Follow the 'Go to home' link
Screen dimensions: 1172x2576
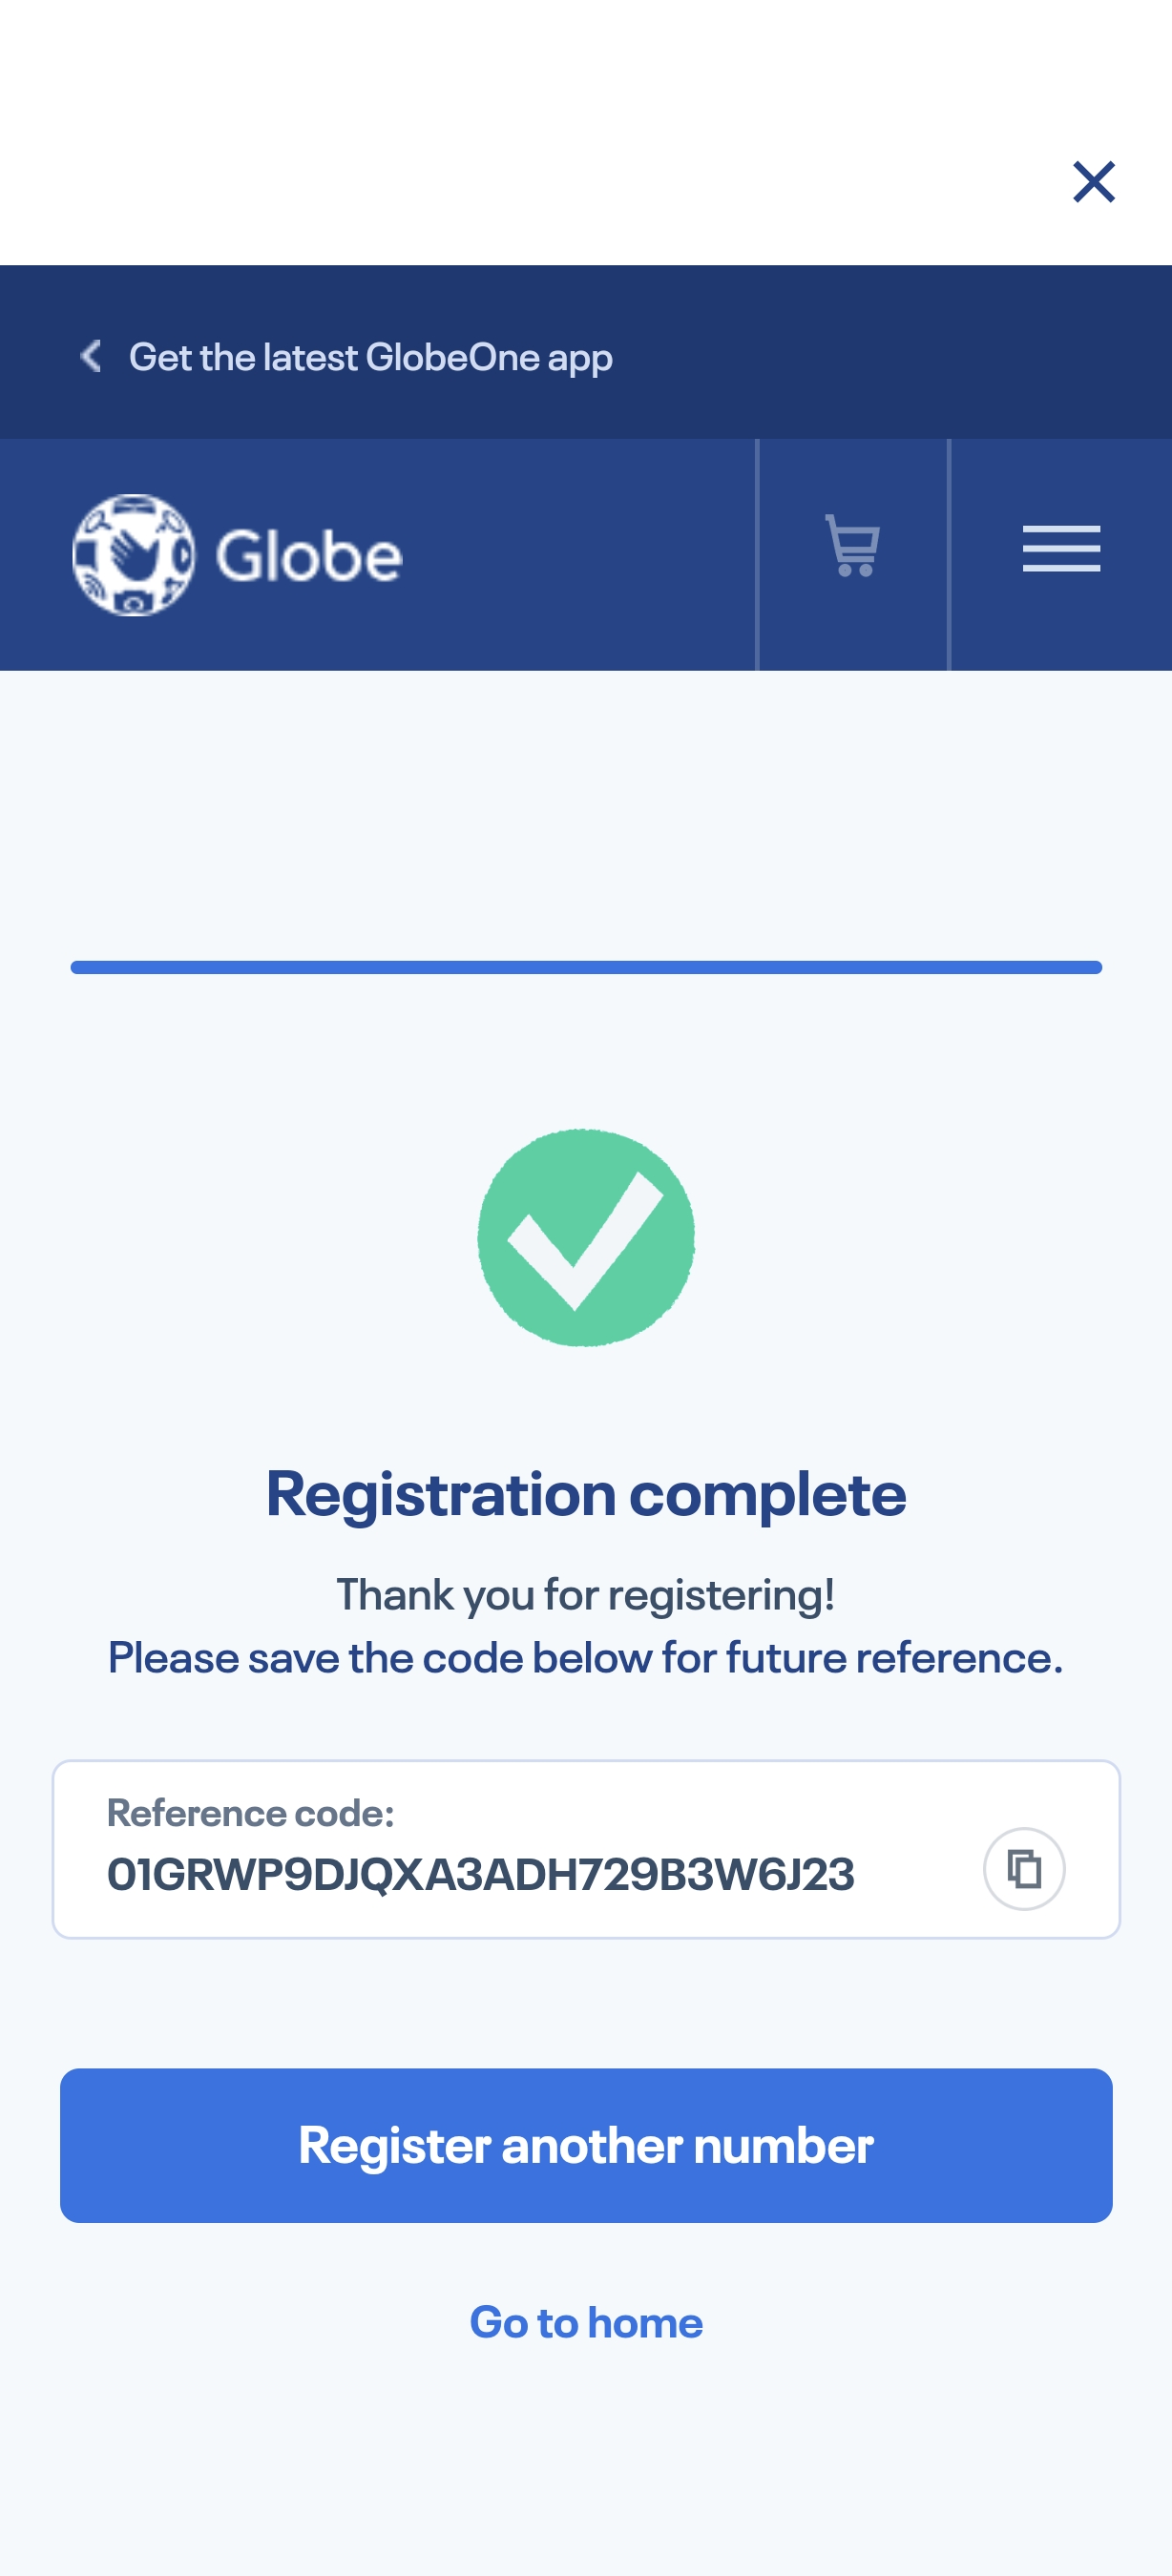point(586,2323)
